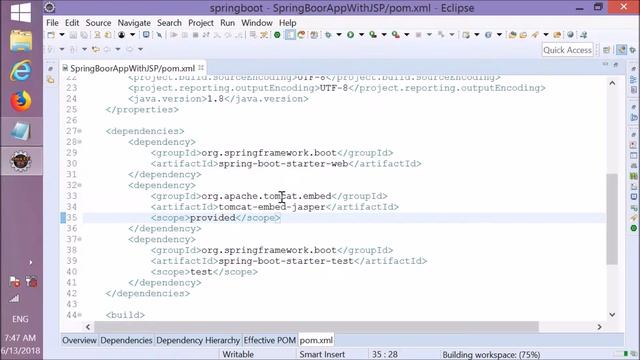
Task: Switch to the highlighted Spring perspective
Action: coord(621,50)
